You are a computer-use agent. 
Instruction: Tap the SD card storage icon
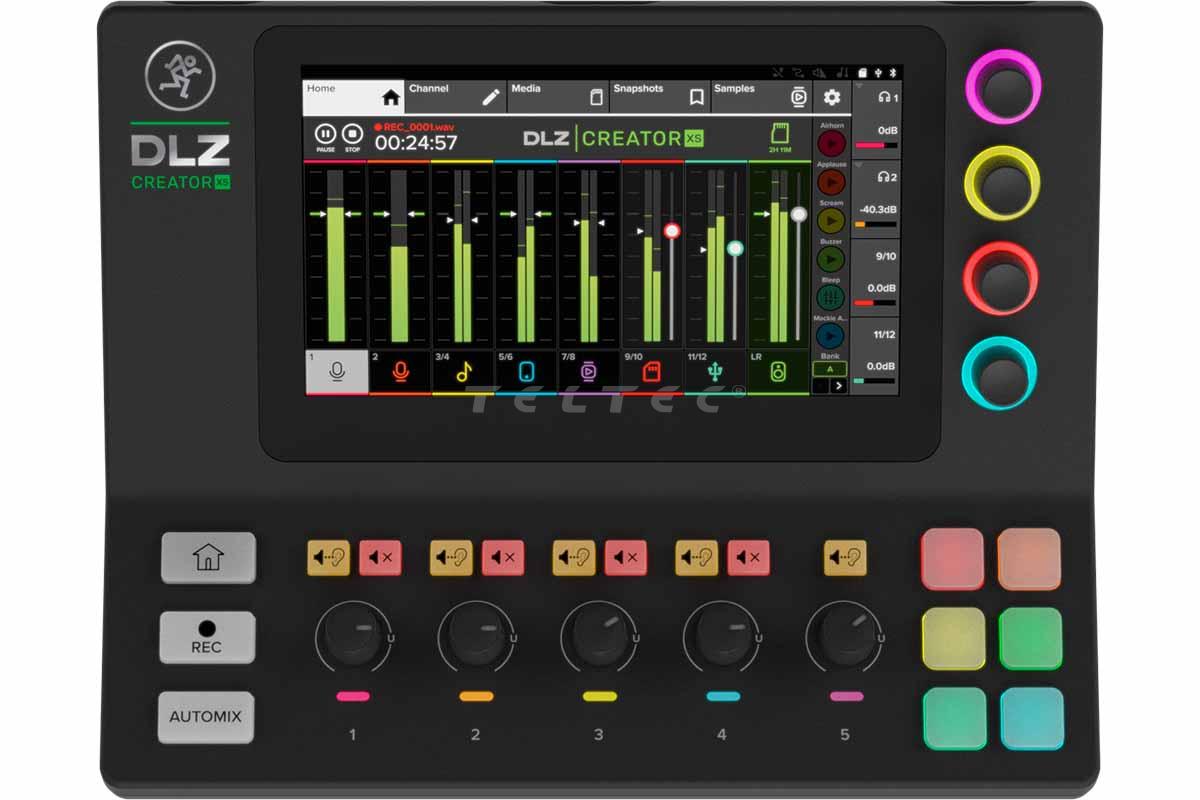(780, 133)
